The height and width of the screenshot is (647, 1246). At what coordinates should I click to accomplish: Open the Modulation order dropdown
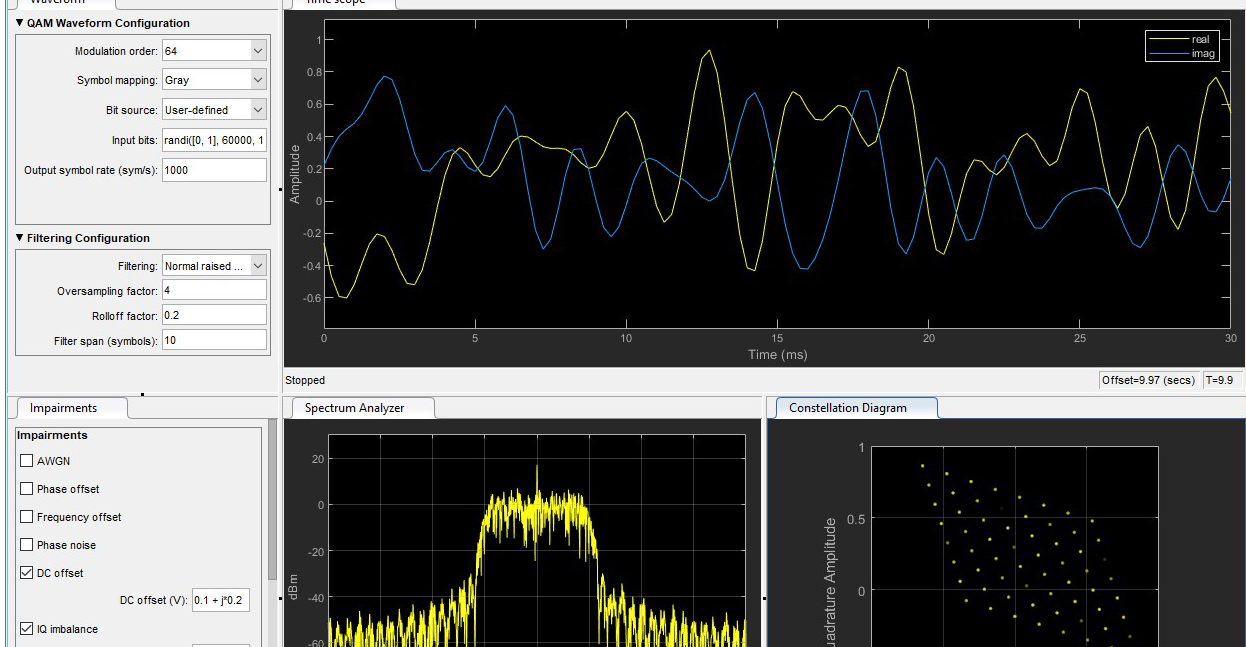[x=256, y=49]
